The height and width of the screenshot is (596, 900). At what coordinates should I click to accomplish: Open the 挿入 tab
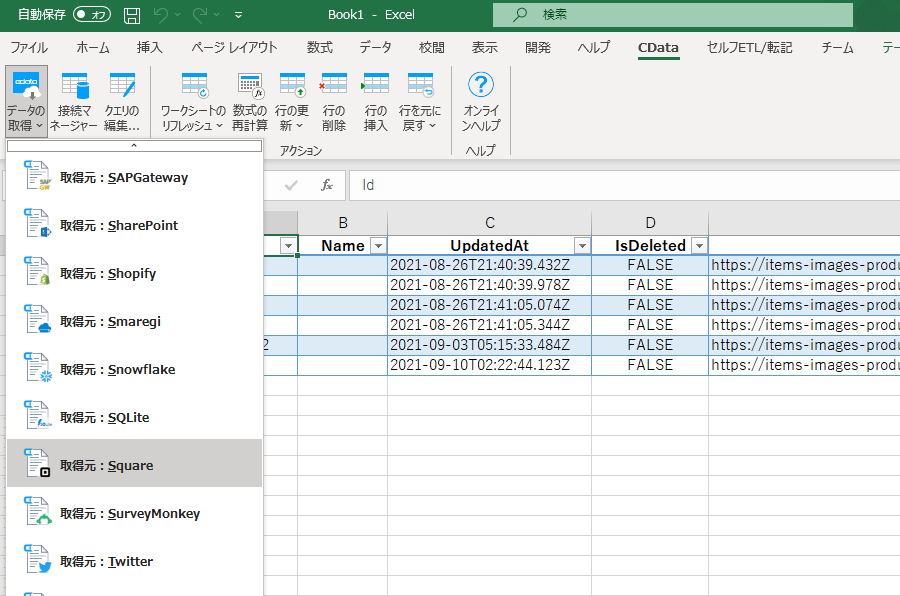[150, 48]
